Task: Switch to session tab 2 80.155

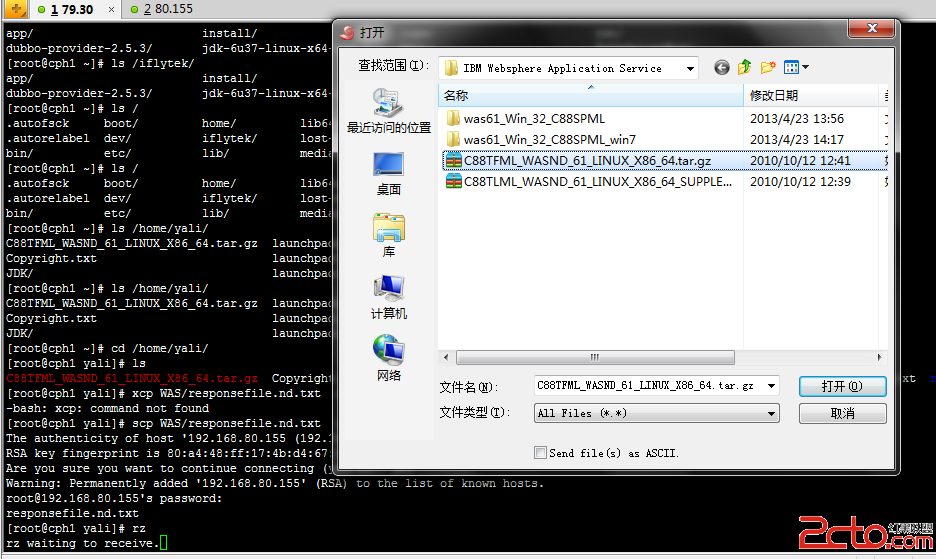Action: tap(162, 9)
